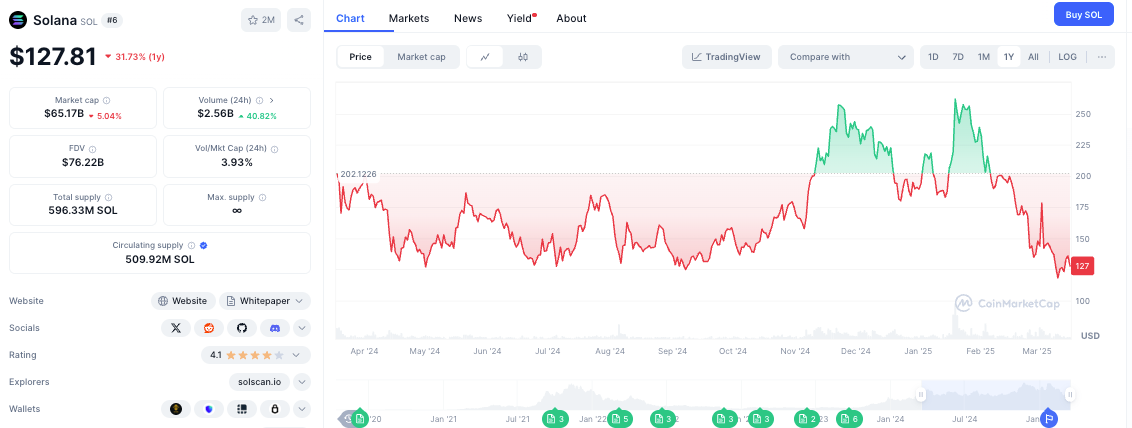Click the 127 current price label

[x=1083, y=266]
